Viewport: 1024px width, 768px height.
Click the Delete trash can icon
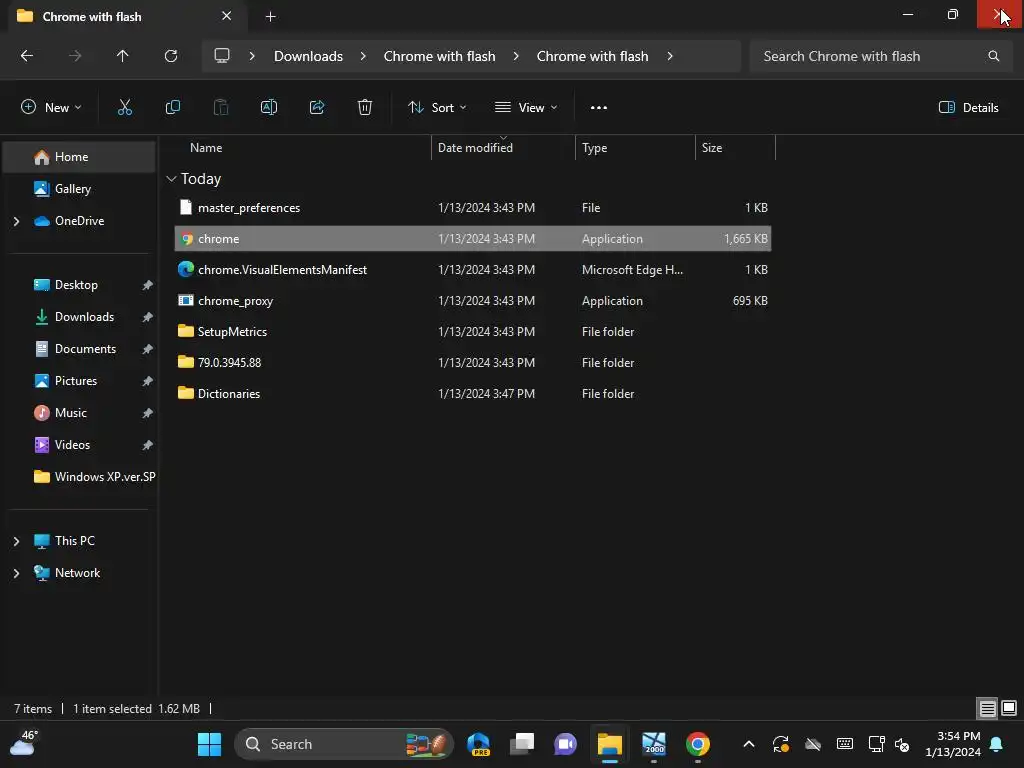[x=365, y=107]
